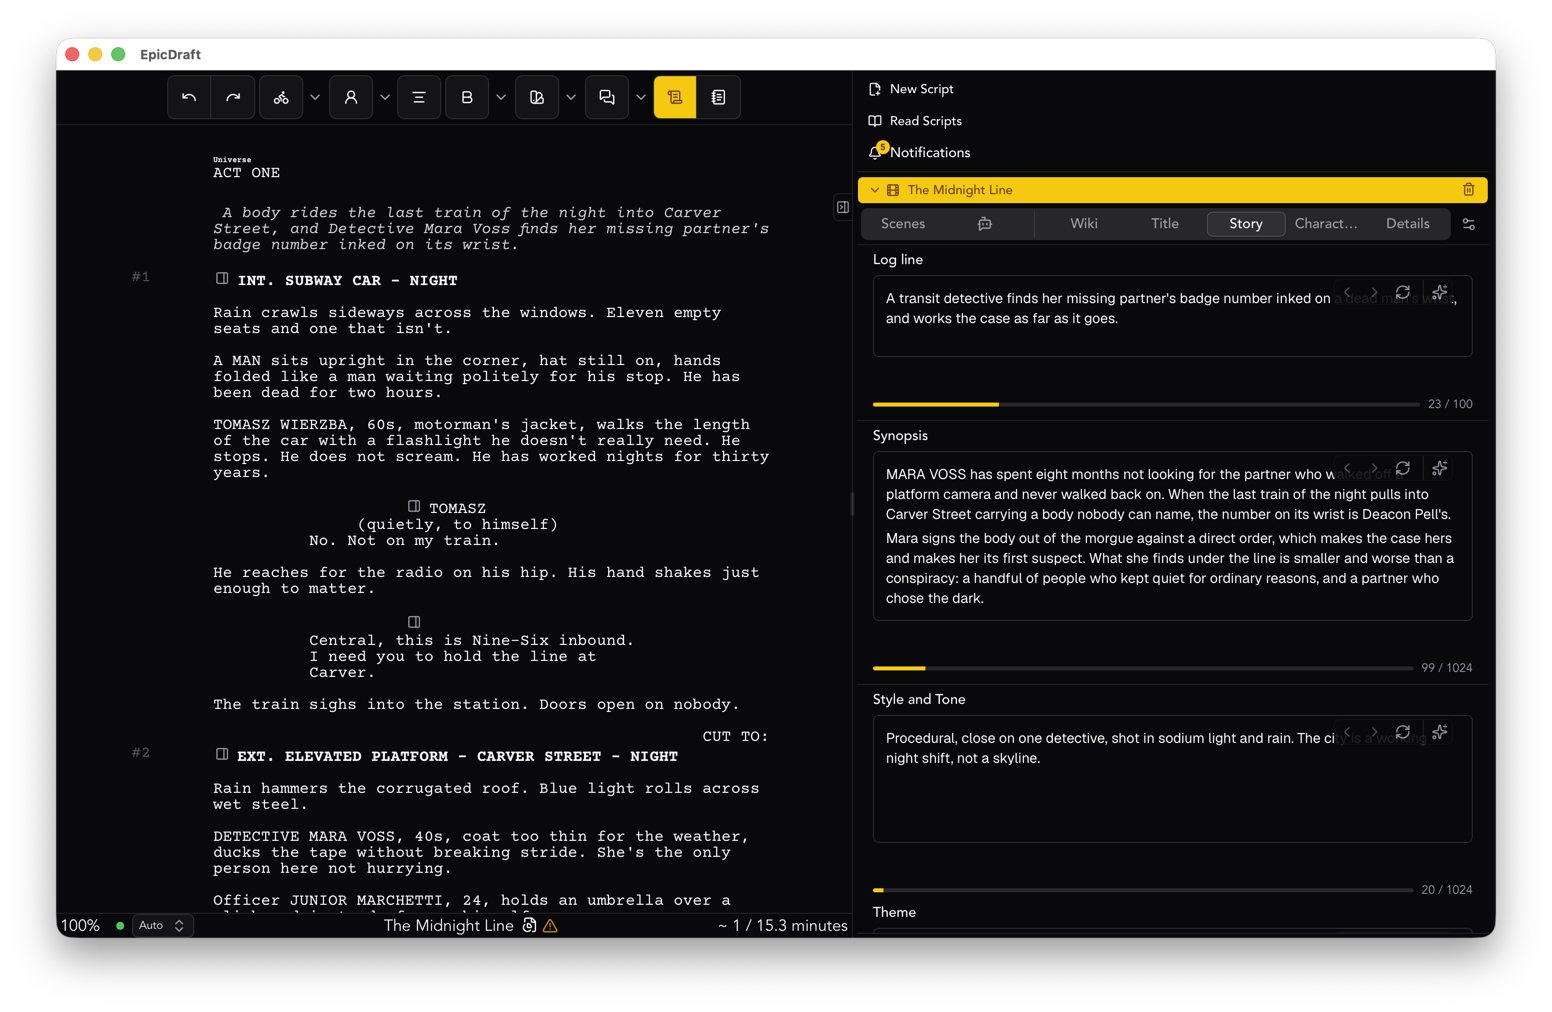Open the robot assistant tab
Screen dimensions: 1552x1012
point(985,224)
